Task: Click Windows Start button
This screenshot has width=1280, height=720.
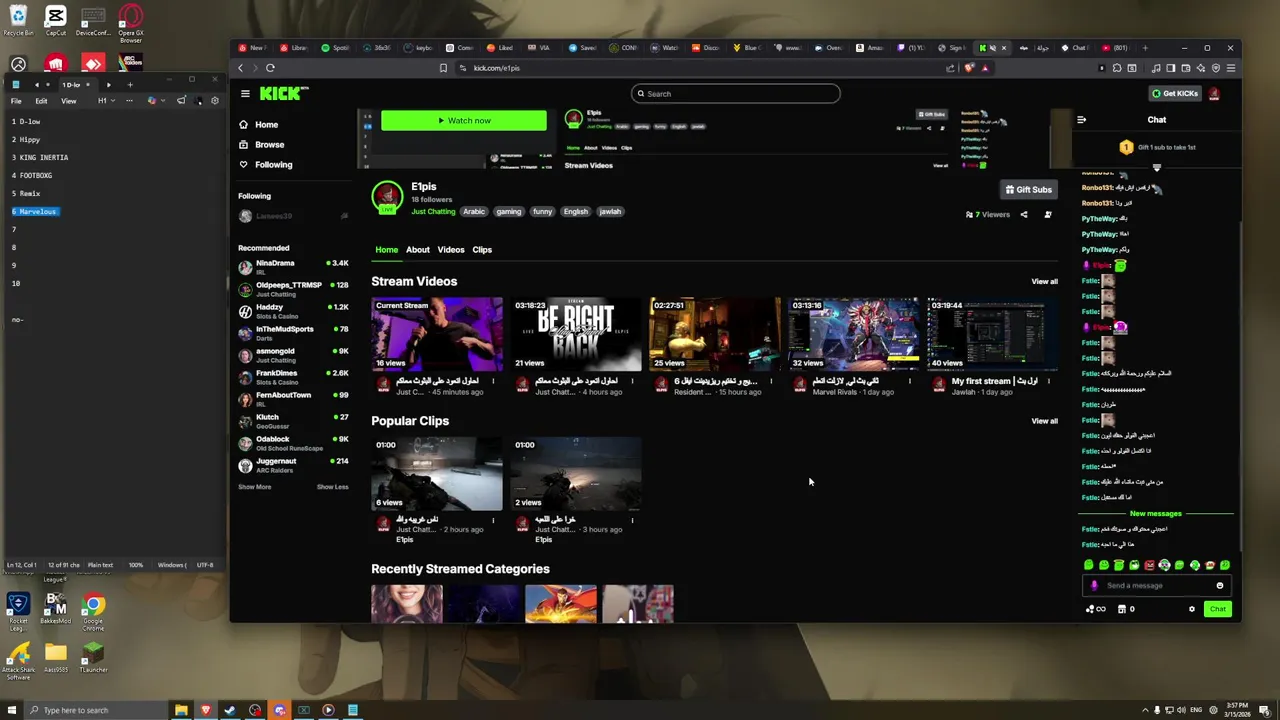Action: 10,710
